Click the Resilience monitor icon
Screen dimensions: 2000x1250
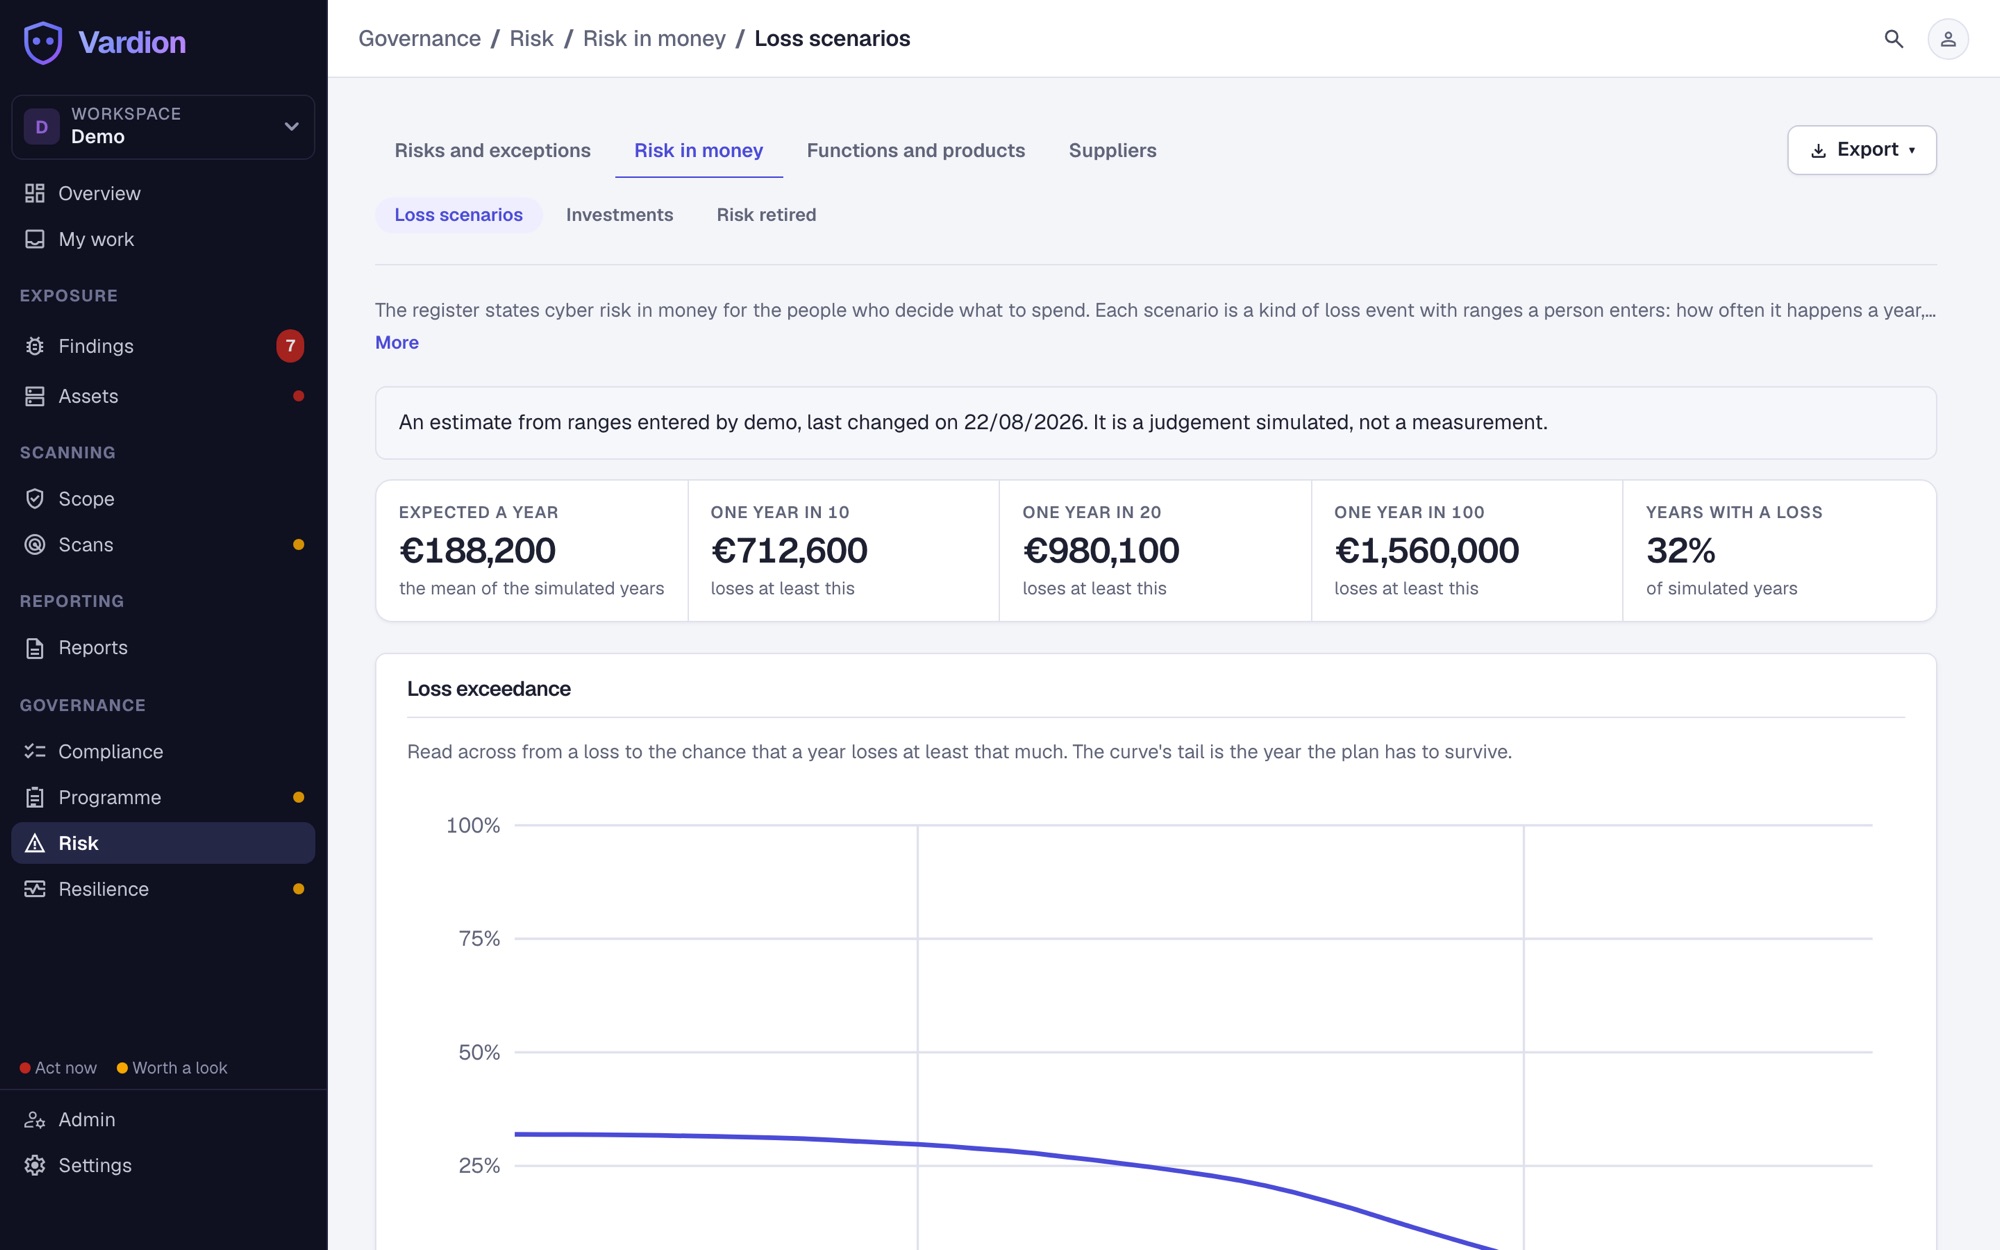pyautogui.click(x=35, y=889)
